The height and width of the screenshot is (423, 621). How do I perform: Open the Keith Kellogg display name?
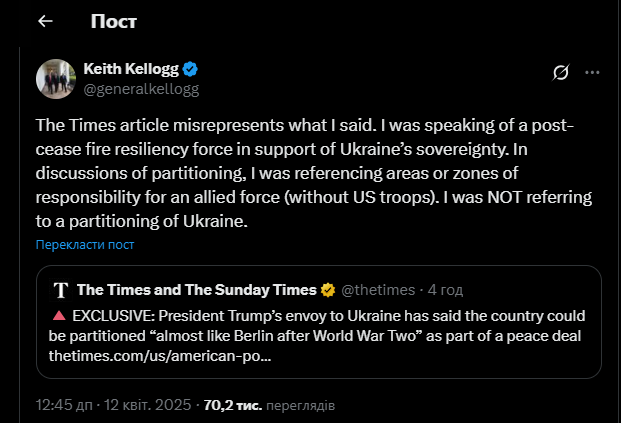(129, 70)
